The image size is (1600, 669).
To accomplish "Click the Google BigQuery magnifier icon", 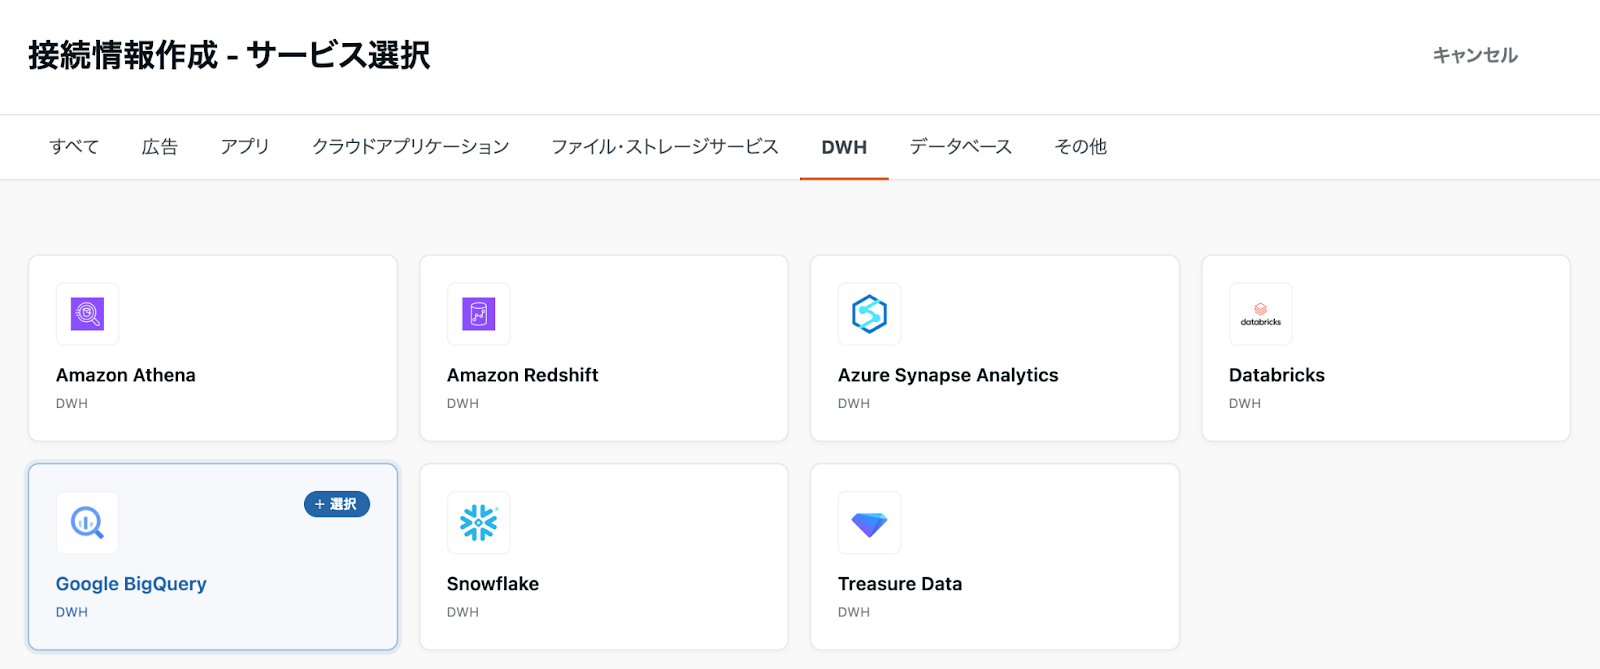I will [x=87, y=522].
